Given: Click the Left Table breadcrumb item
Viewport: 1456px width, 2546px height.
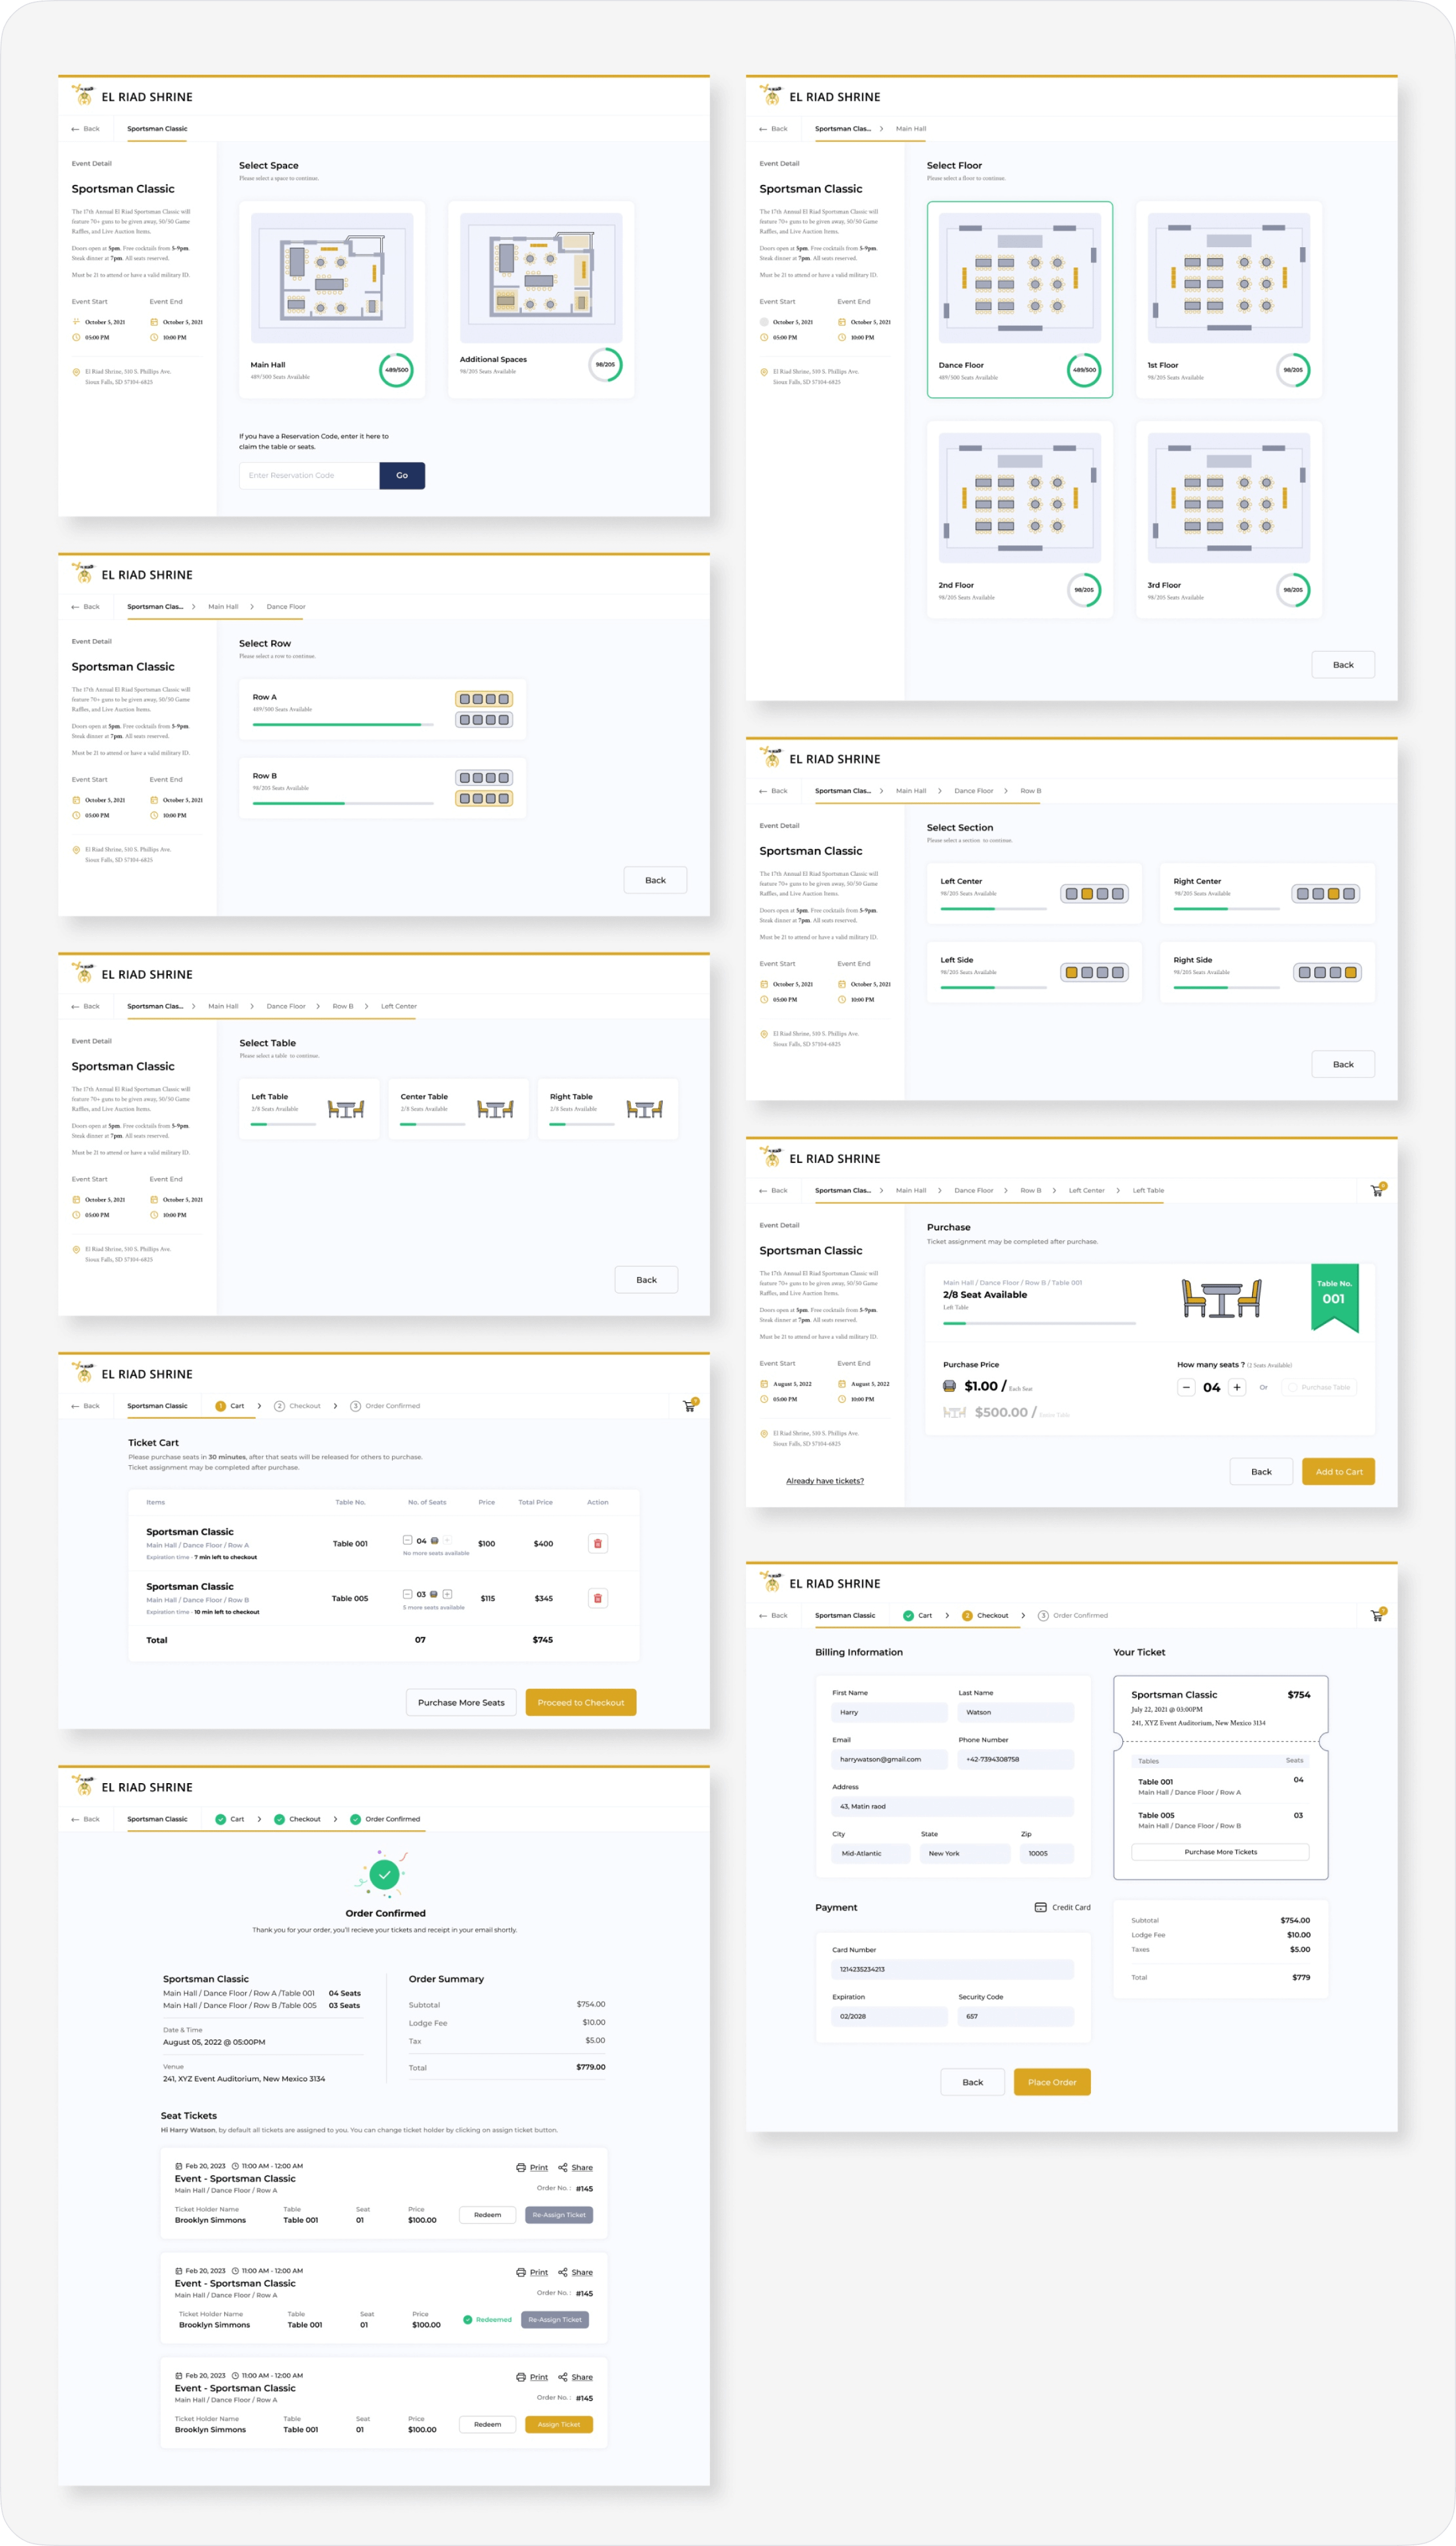Looking at the screenshot, I should (1148, 1190).
